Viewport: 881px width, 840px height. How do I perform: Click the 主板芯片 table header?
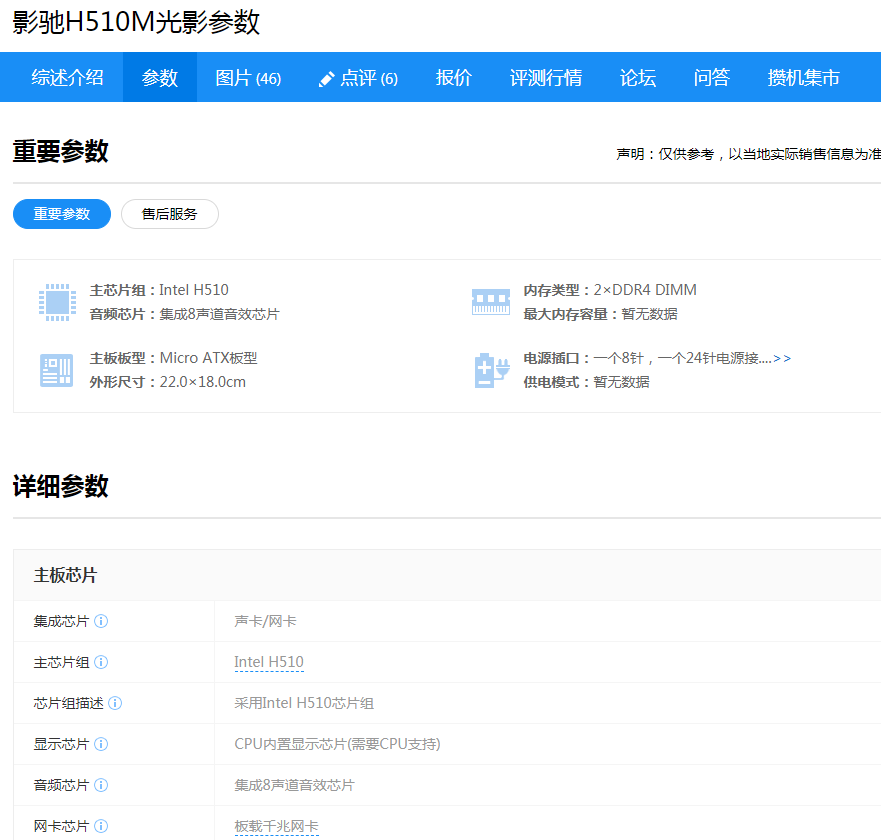point(65,575)
